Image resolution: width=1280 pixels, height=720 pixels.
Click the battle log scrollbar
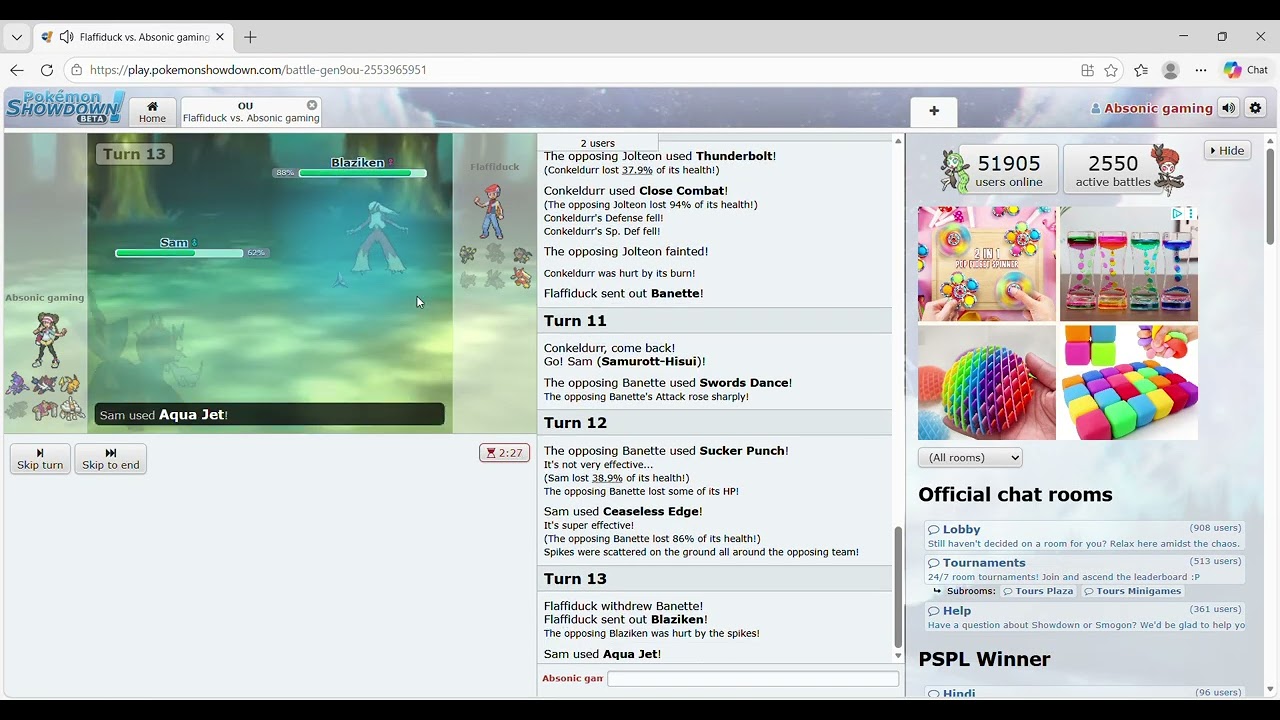click(x=898, y=587)
